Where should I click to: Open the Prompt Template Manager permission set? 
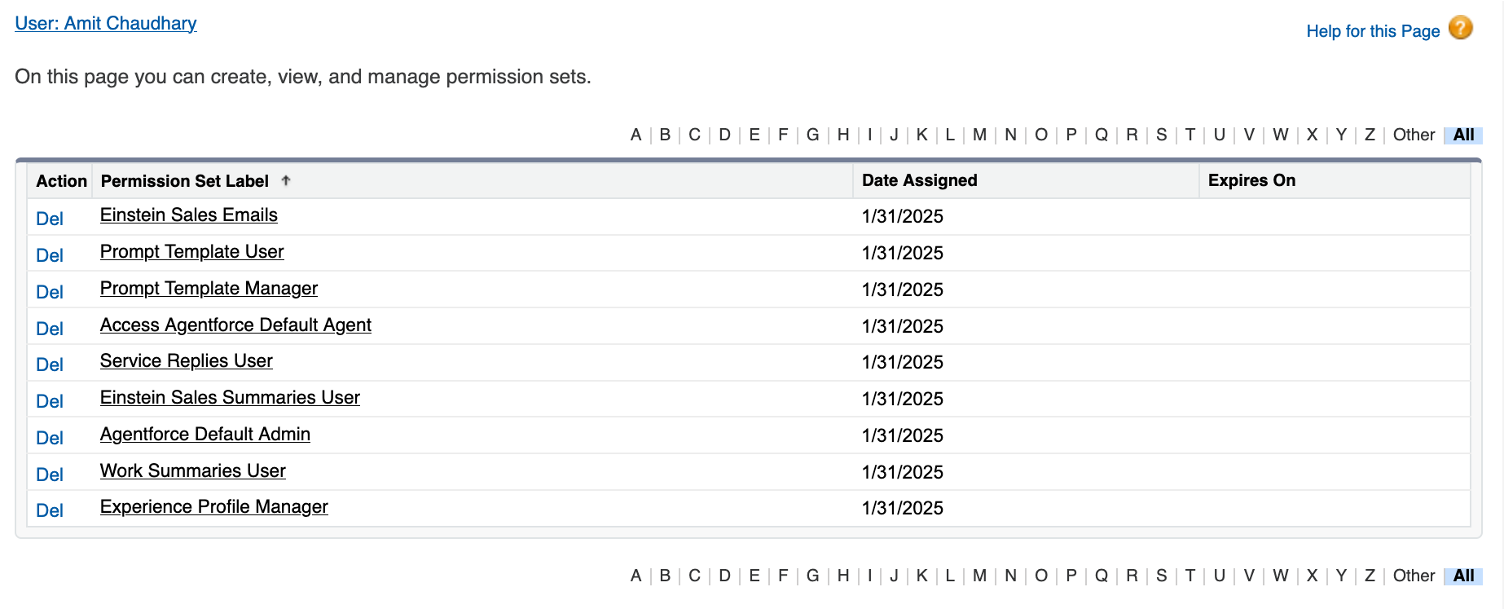[208, 288]
